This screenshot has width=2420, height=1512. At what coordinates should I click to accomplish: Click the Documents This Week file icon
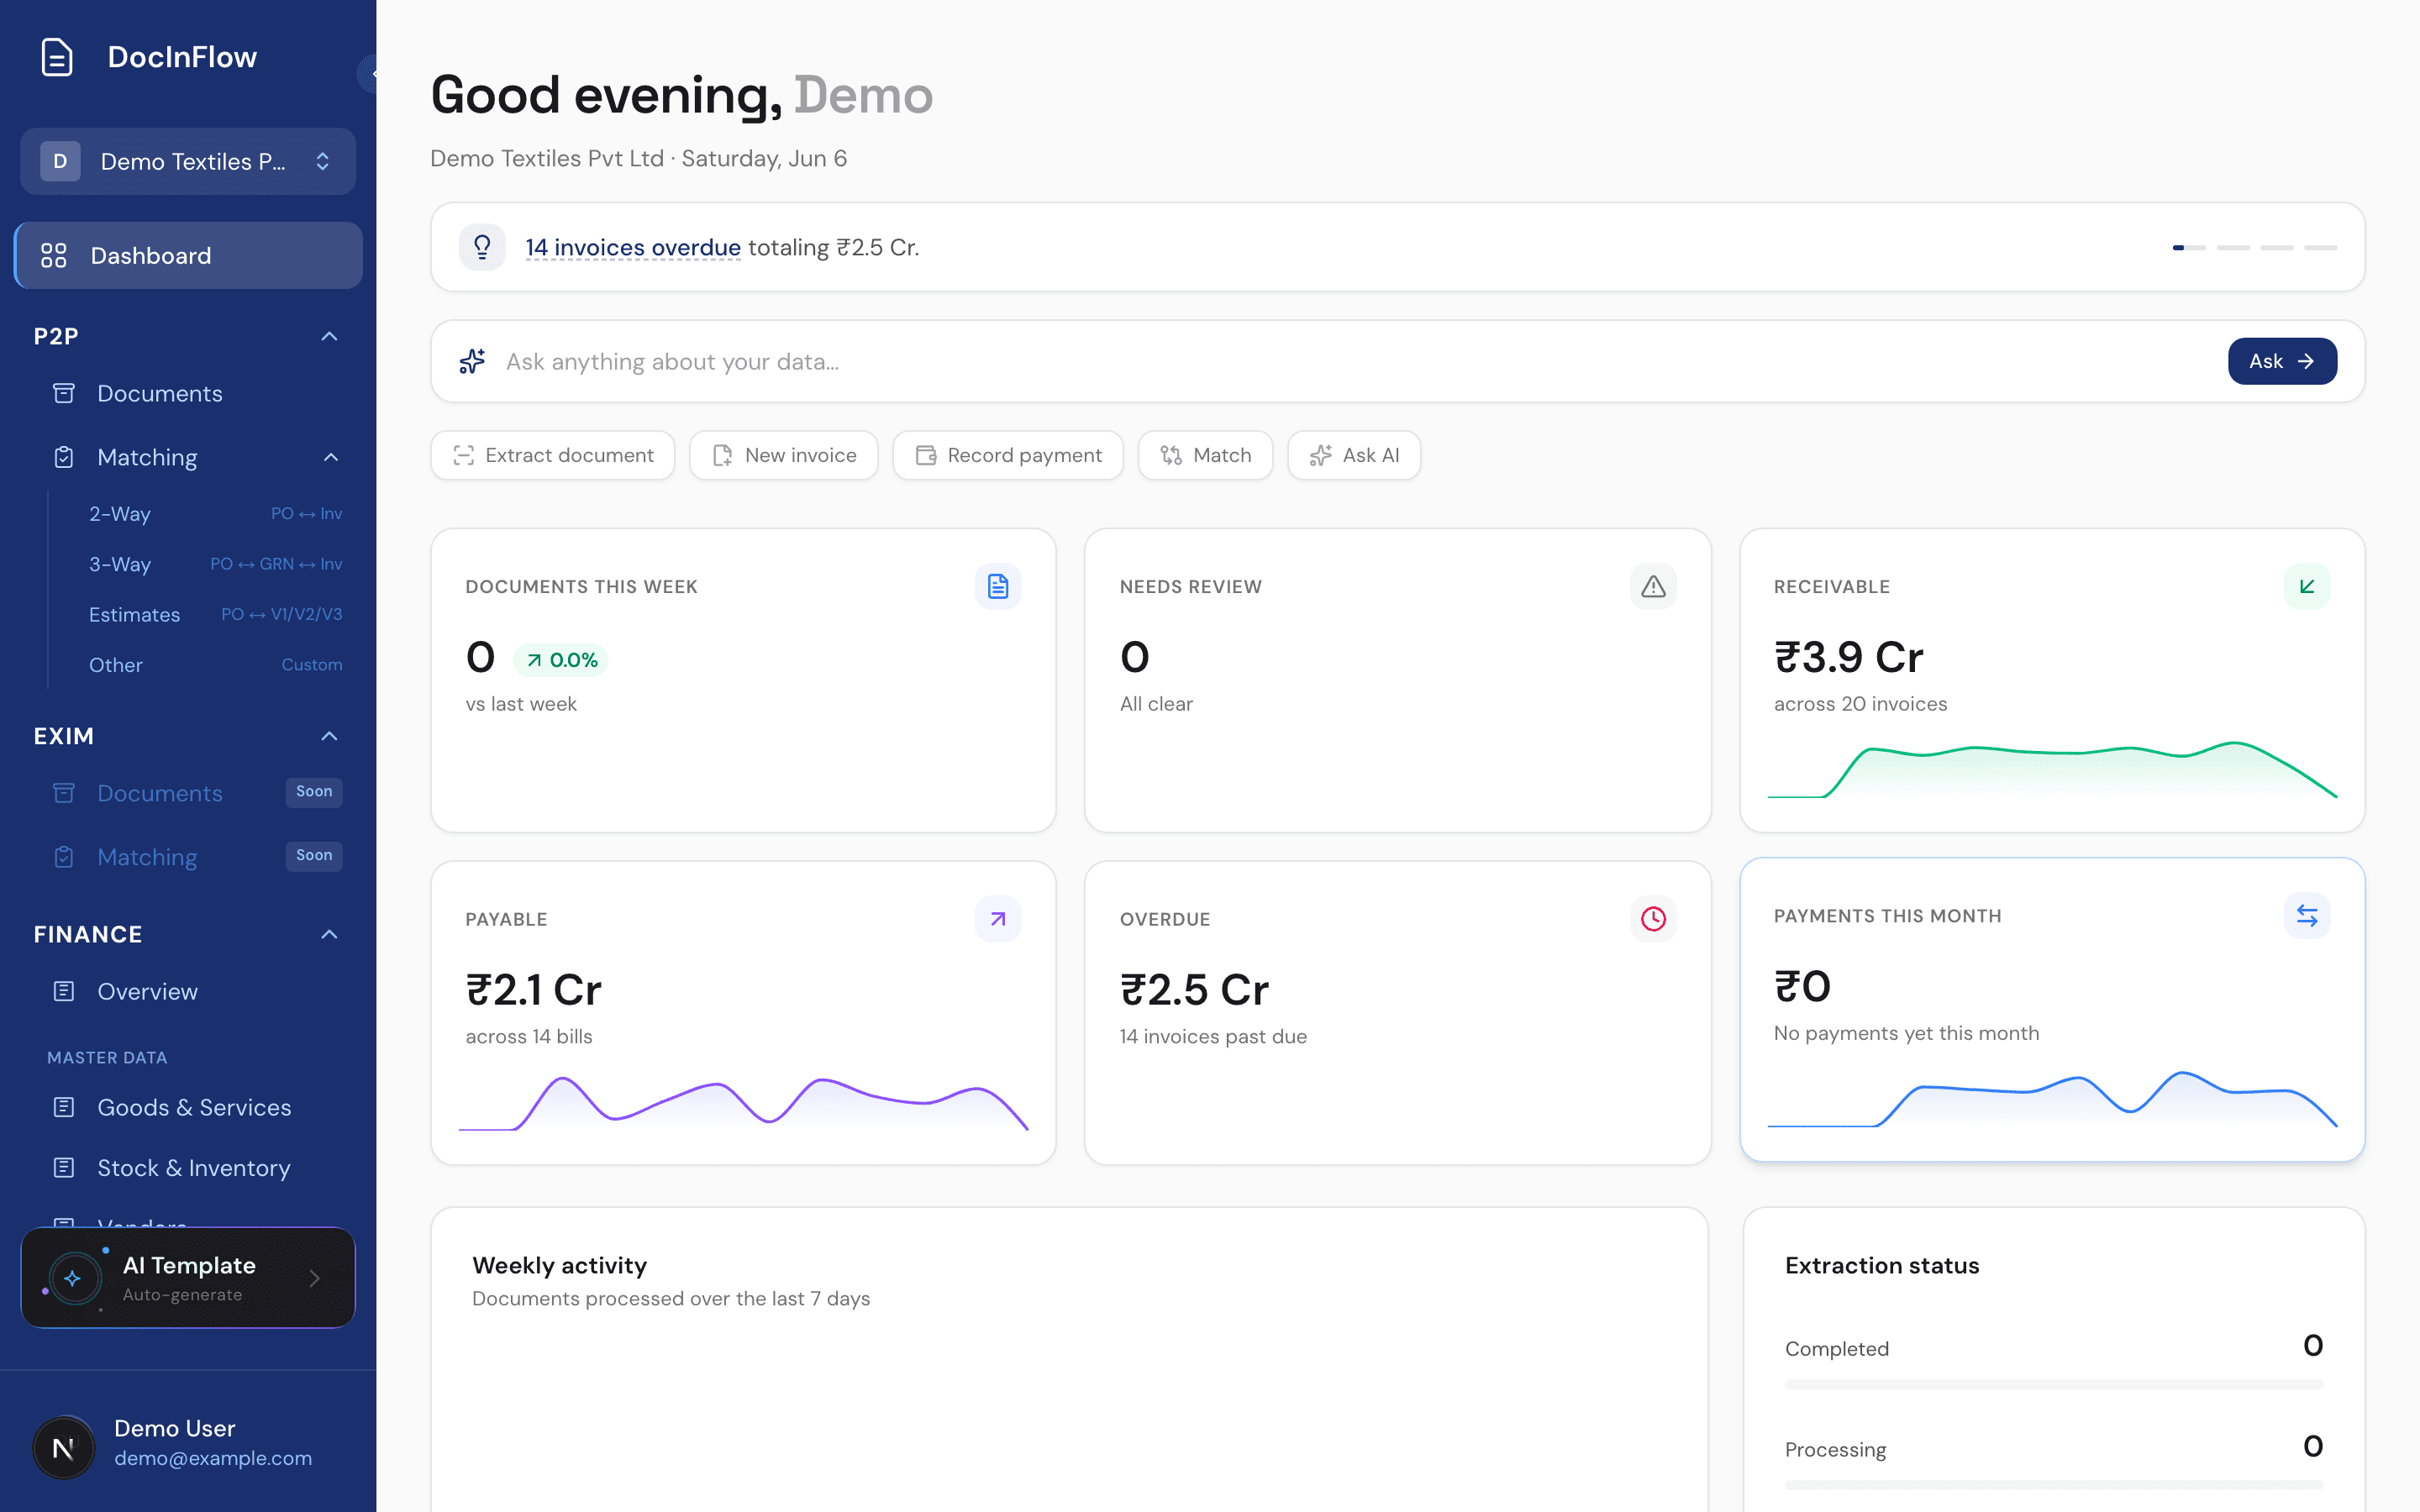tap(998, 586)
